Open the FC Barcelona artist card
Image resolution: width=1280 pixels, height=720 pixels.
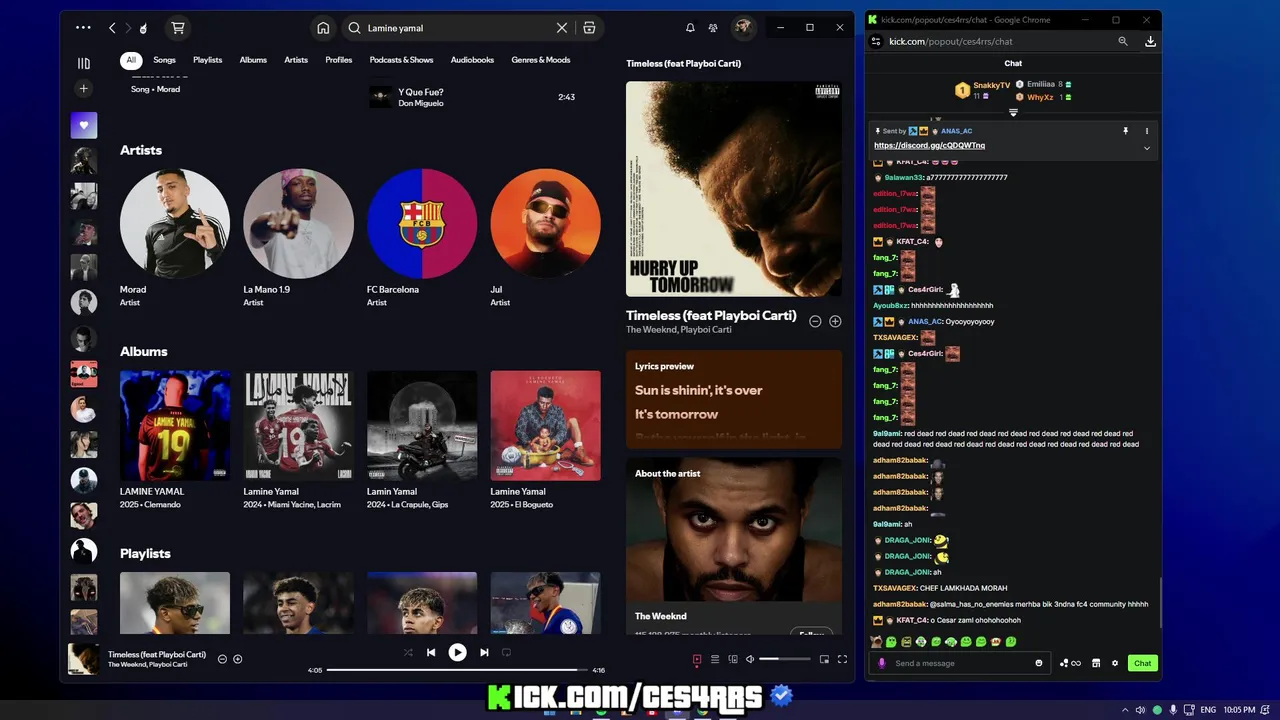(x=422, y=238)
